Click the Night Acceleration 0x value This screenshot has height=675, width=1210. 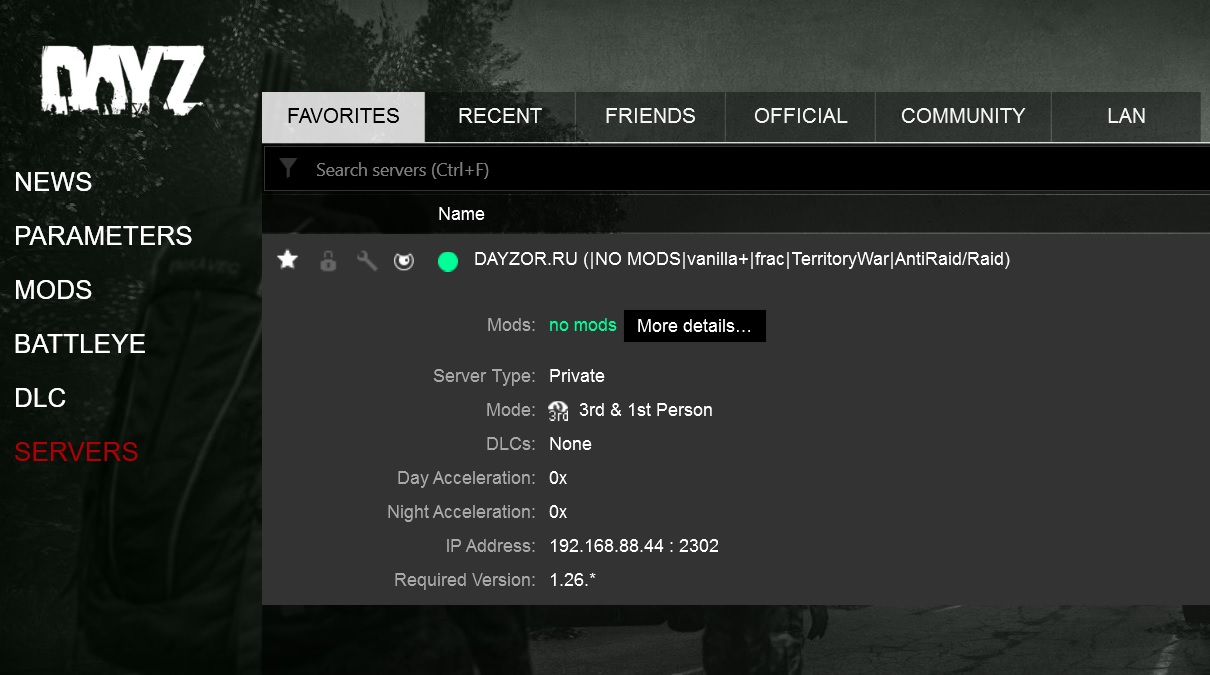pyautogui.click(x=558, y=512)
